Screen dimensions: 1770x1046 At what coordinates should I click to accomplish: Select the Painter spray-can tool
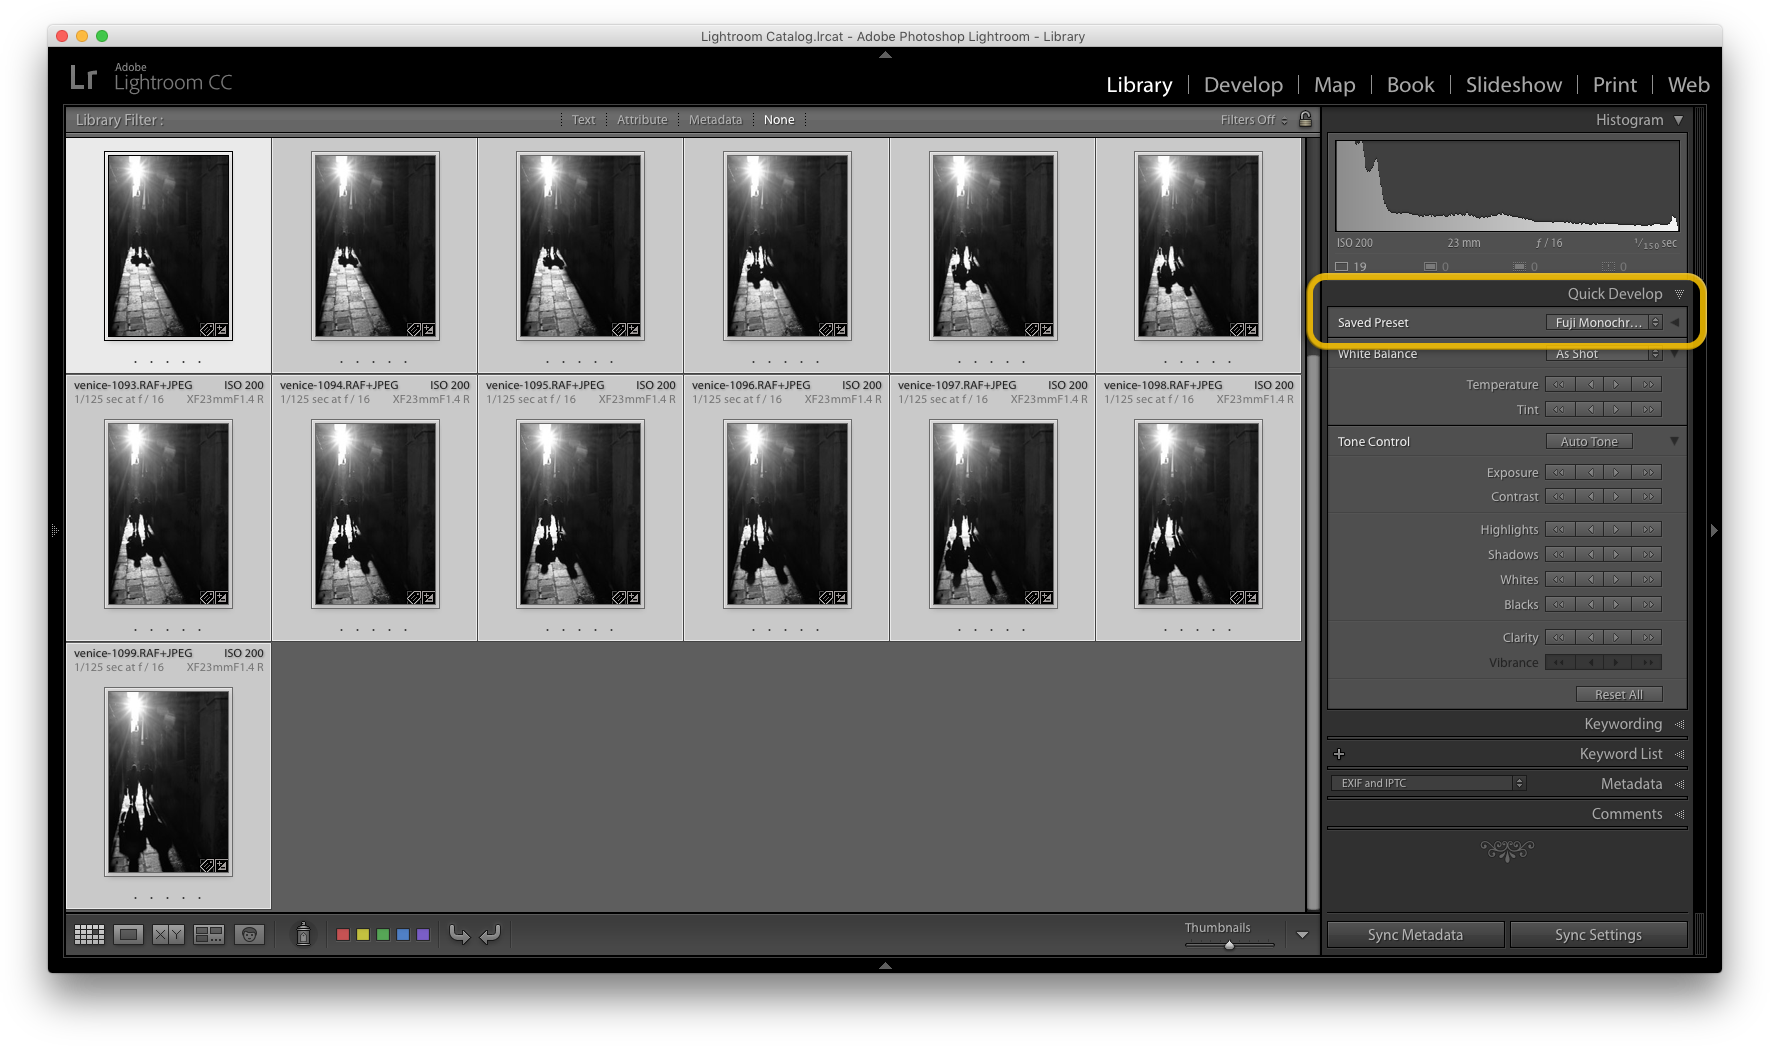303,934
